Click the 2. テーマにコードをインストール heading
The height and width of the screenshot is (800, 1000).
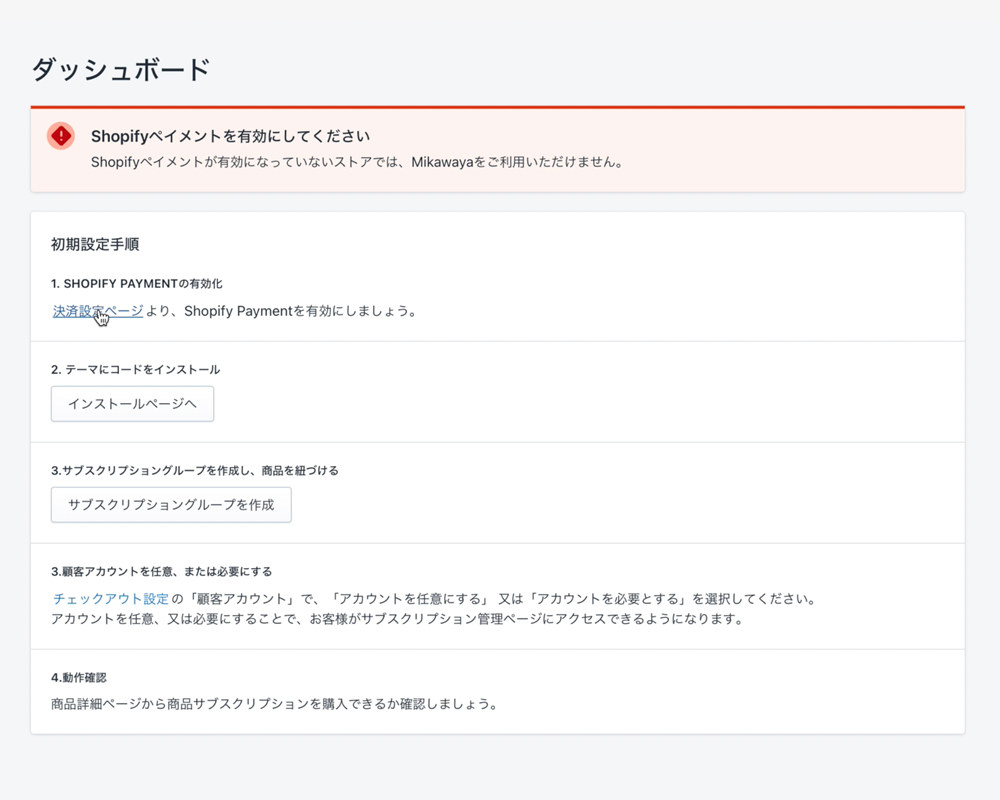(135, 369)
